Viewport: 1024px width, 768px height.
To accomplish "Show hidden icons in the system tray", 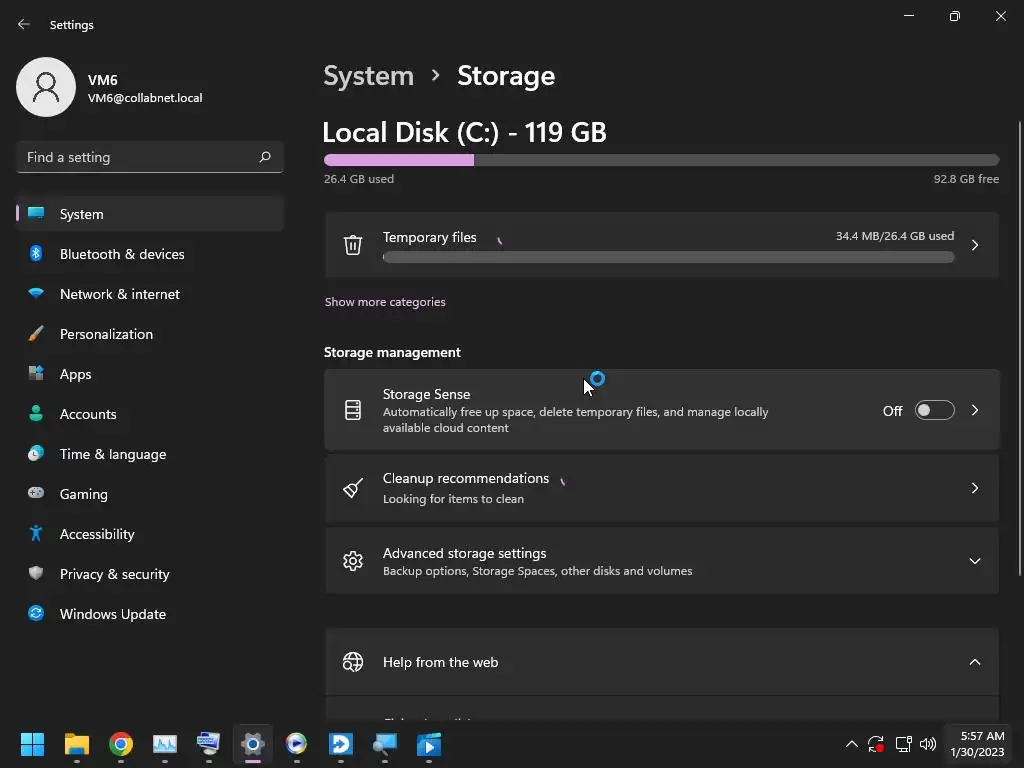I will [x=851, y=744].
